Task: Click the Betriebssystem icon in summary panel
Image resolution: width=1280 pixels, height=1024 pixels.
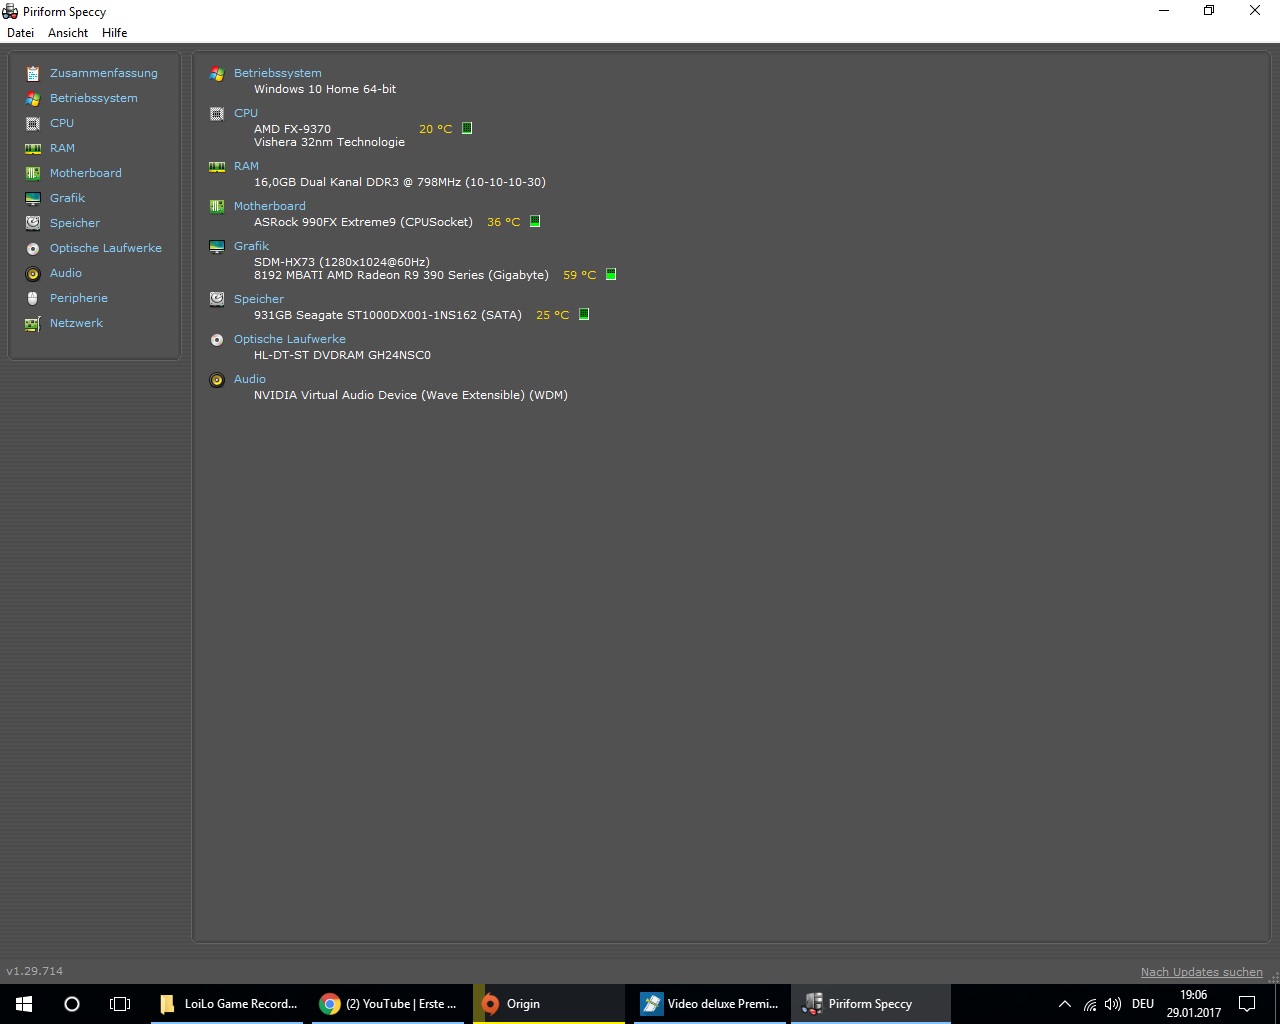Action: [x=217, y=74]
